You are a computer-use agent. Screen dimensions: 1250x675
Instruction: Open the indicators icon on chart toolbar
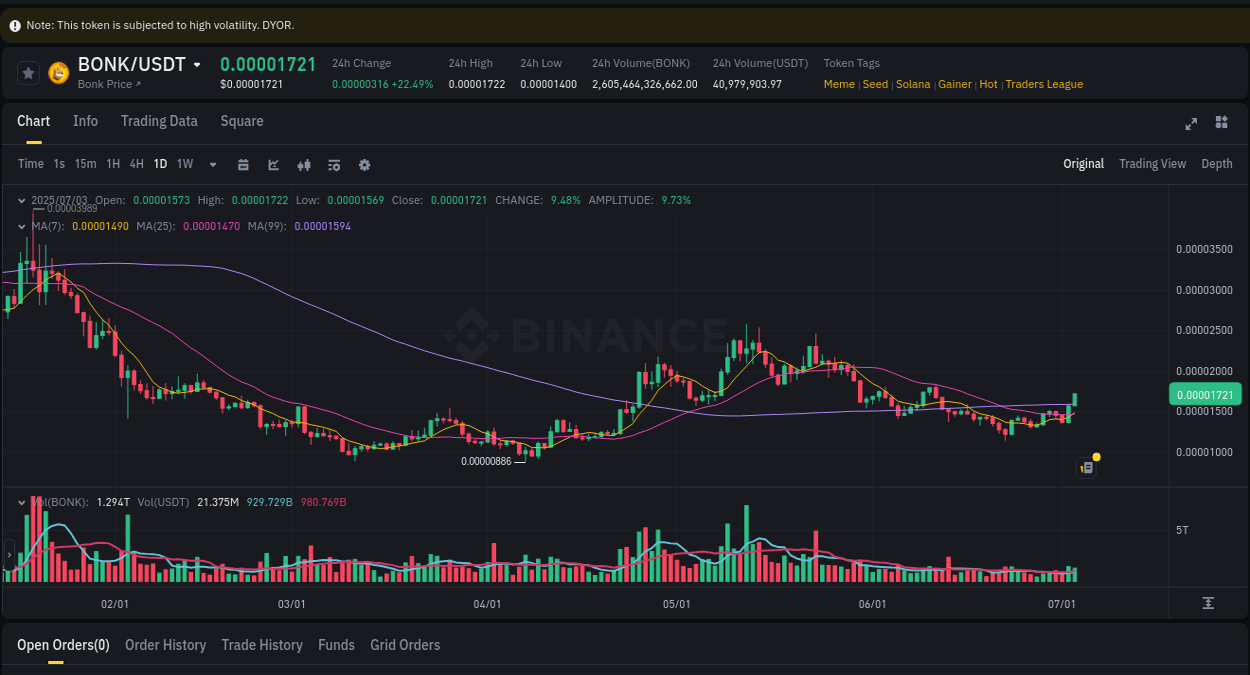(x=303, y=164)
